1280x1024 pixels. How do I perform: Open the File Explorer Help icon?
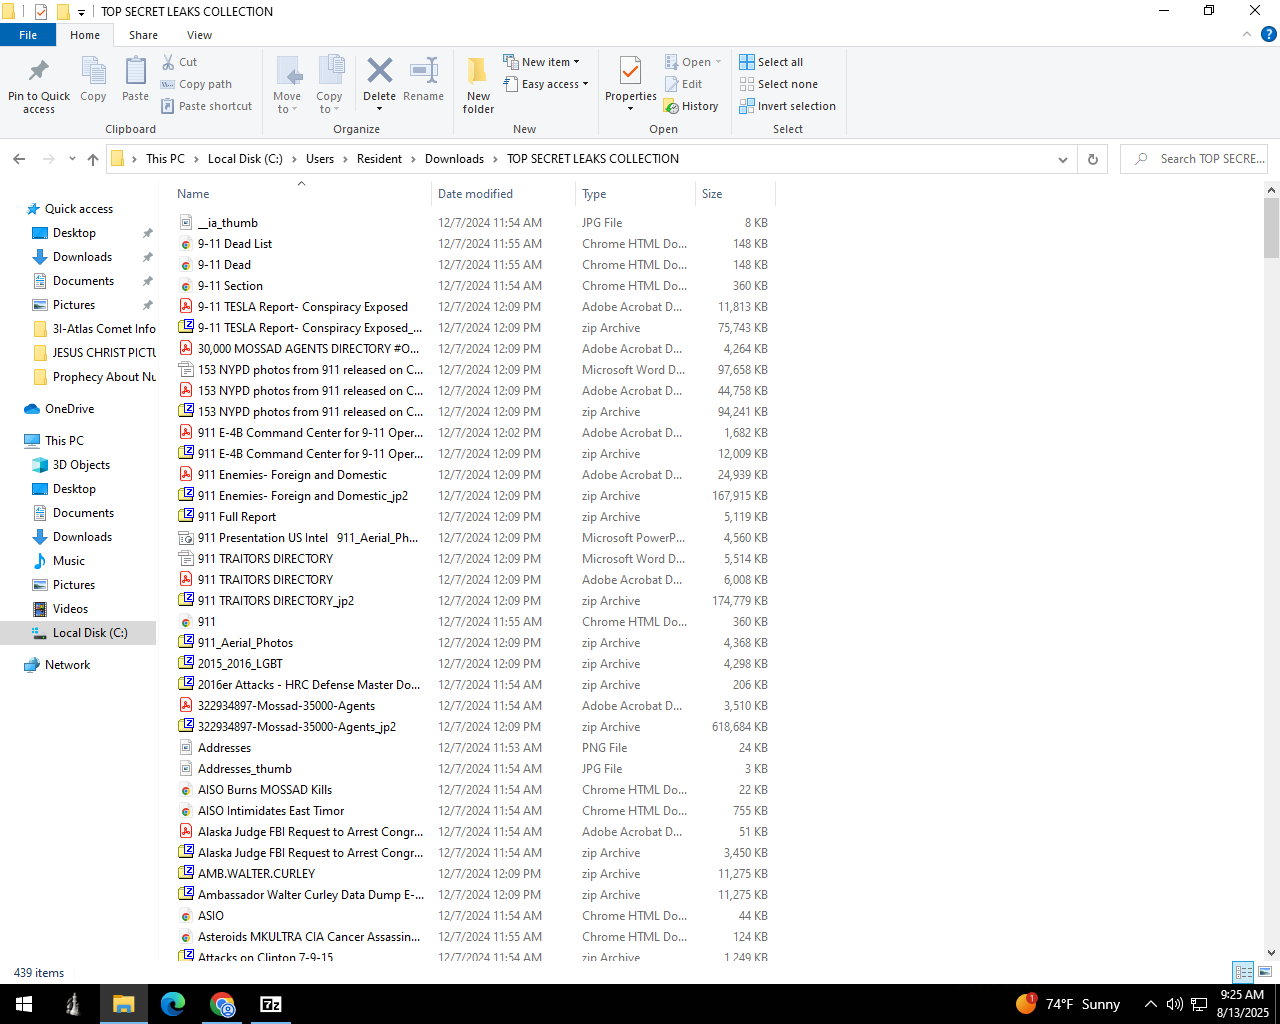(1268, 34)
